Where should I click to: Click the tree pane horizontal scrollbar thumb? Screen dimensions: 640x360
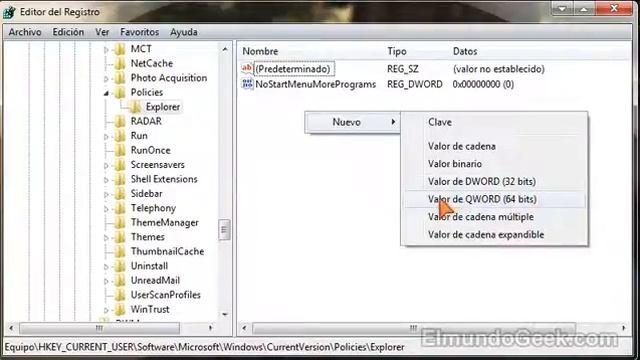point(99,328)
